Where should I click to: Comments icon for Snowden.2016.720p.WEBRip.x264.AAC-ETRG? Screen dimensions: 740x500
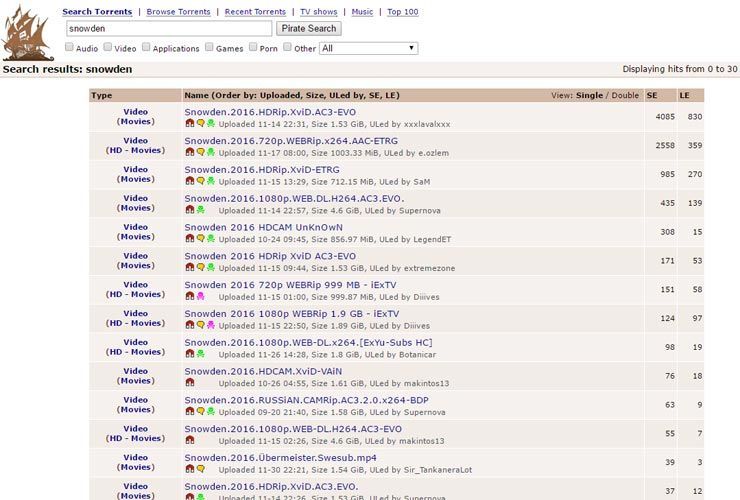pos(201,152)
